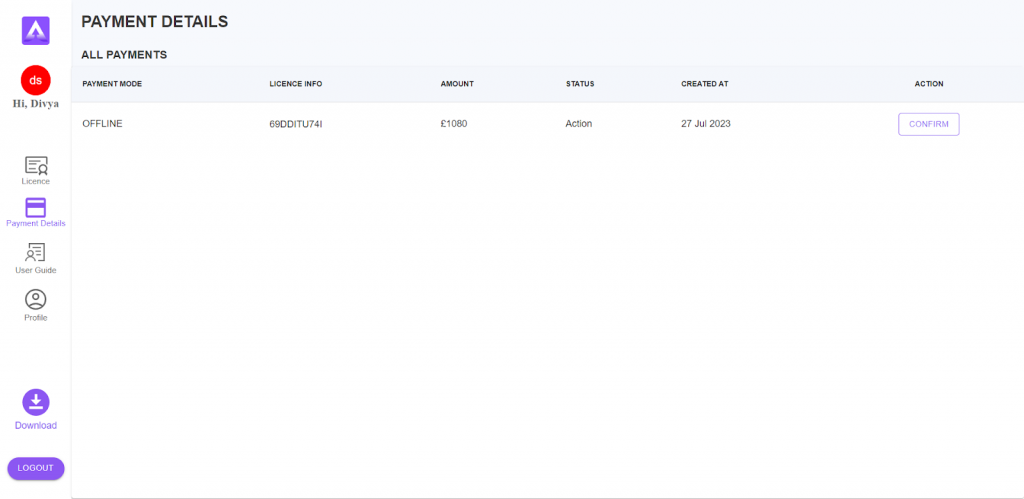Click the red 'ds' user avatar
This screenshot has width=1024, height=499.
coord(36,80)
